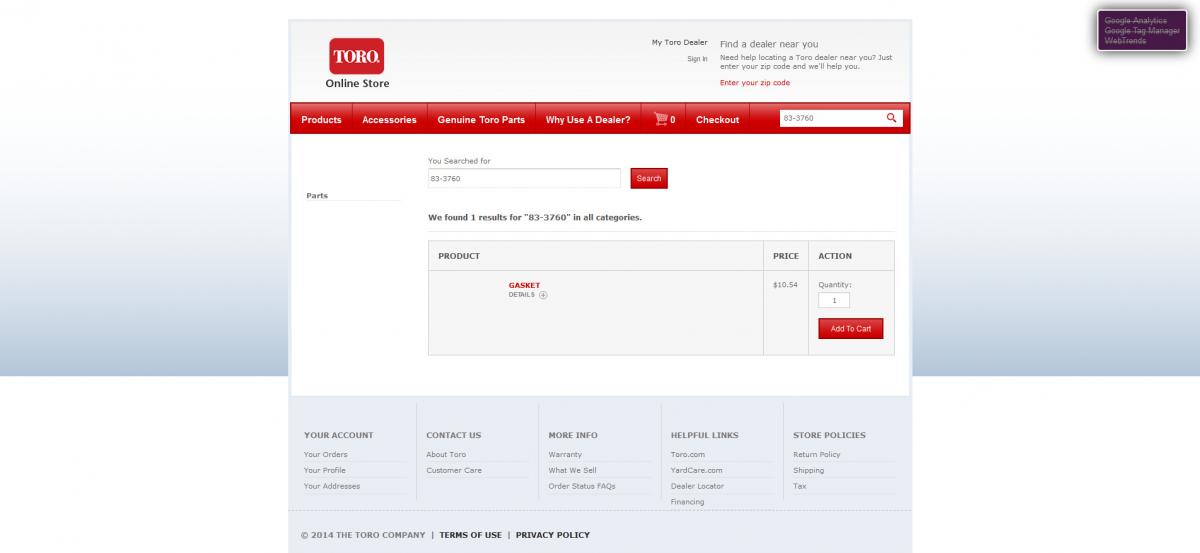Open Tax policy footer link
1200x553 pixels.
pos(800,486)
